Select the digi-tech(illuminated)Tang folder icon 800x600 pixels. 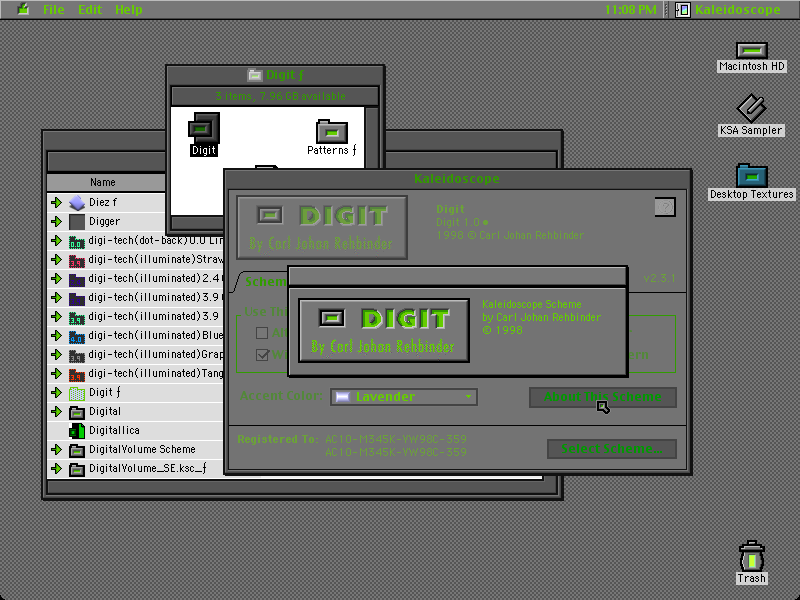[77, 374]
